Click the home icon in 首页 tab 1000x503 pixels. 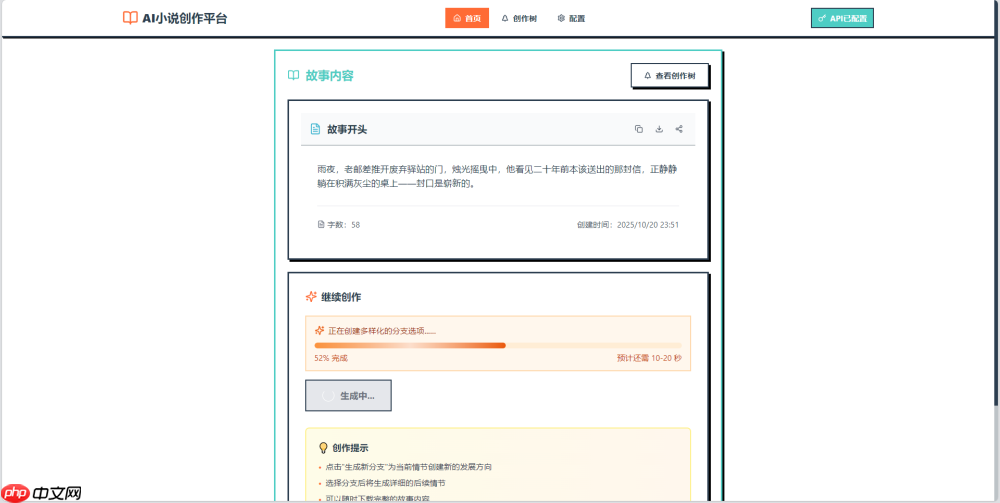[457, 18]
